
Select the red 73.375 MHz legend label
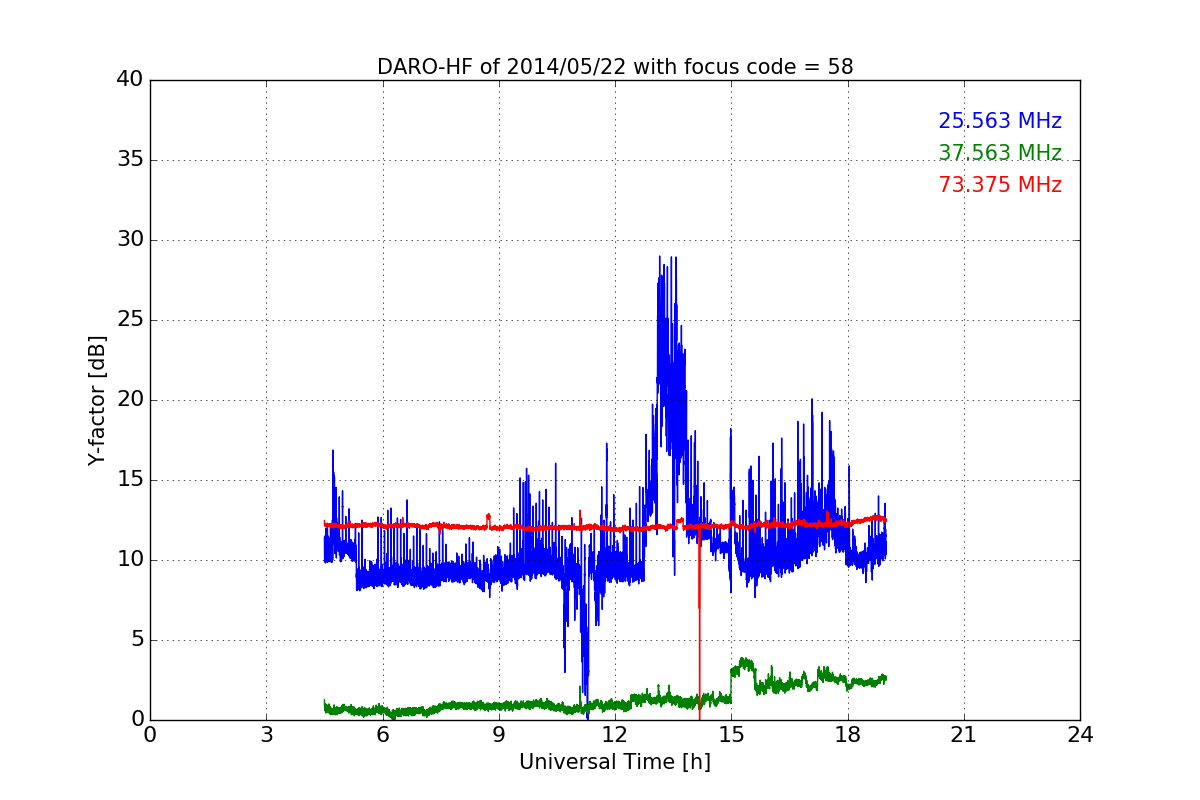pos(1000,185)
